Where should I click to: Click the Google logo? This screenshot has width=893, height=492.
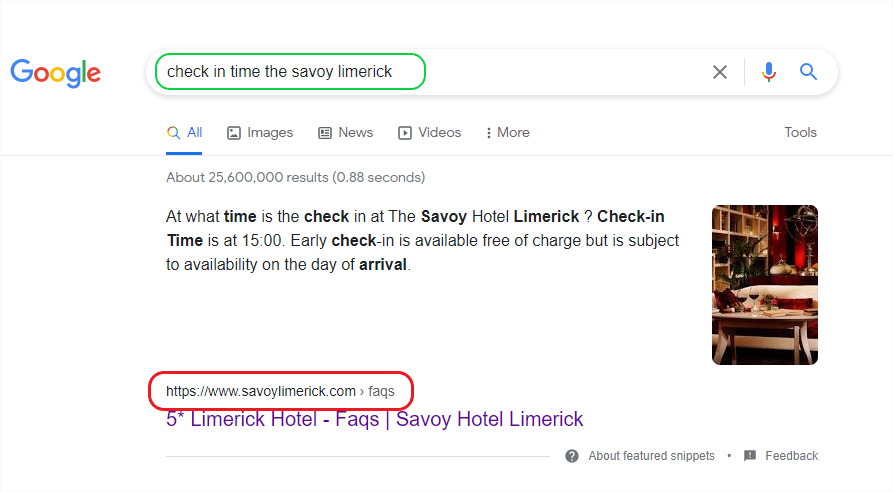[x=56, y=72]
